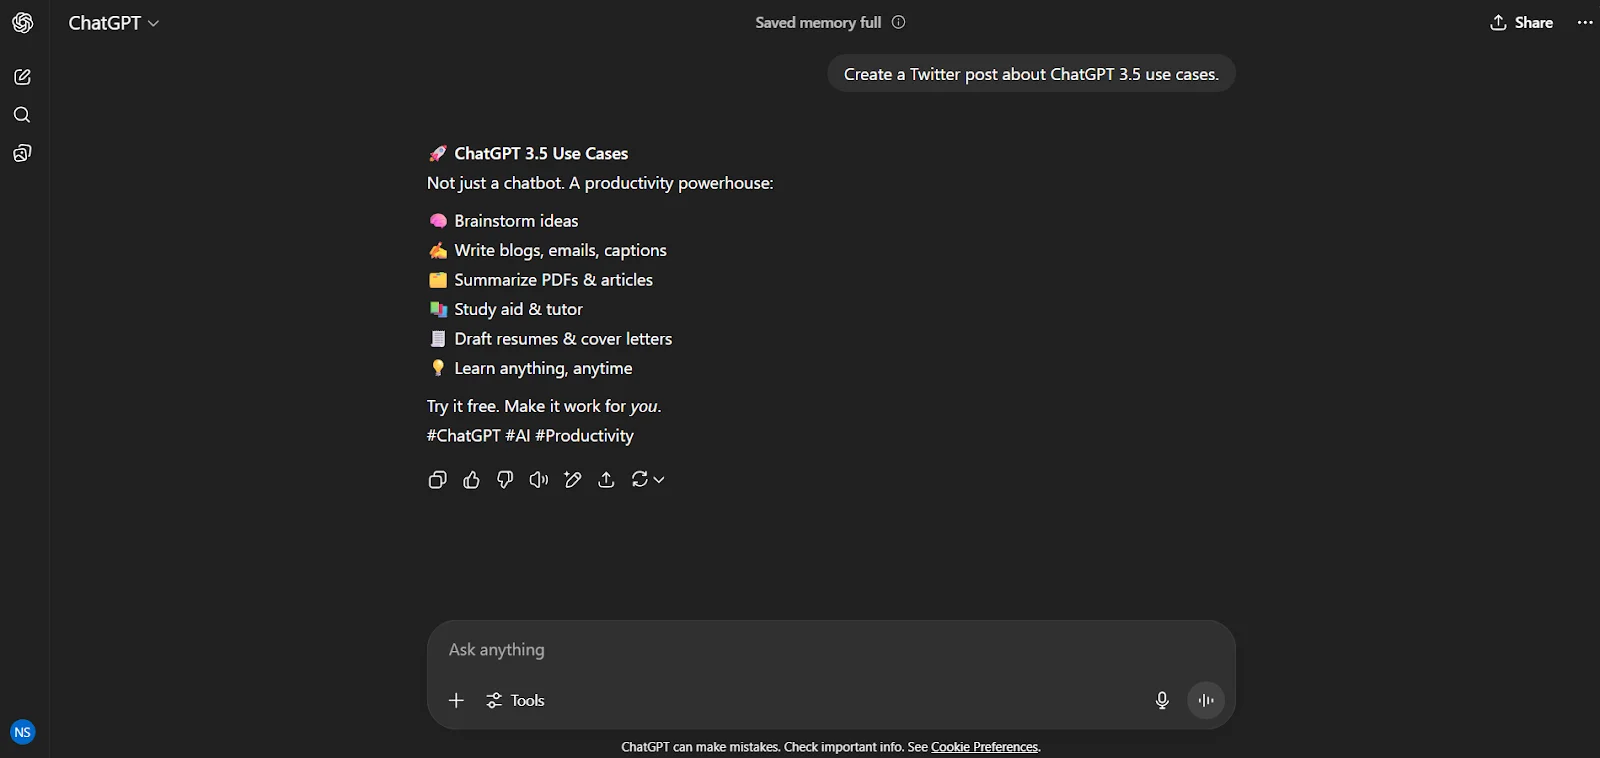Open the library images icon in the sidebar
Viewport: 1600px width, 758px height.
click(x=22, y=153)
